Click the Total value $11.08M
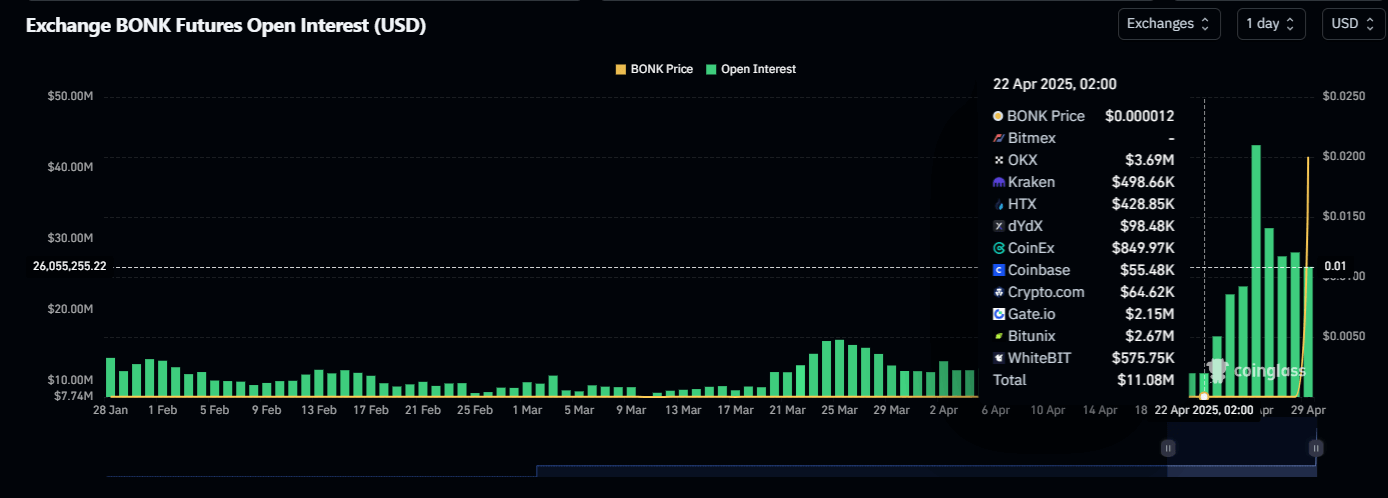Image resolution: width=1388 pixels, height=498 pixels. click(x=1147, y=380)
